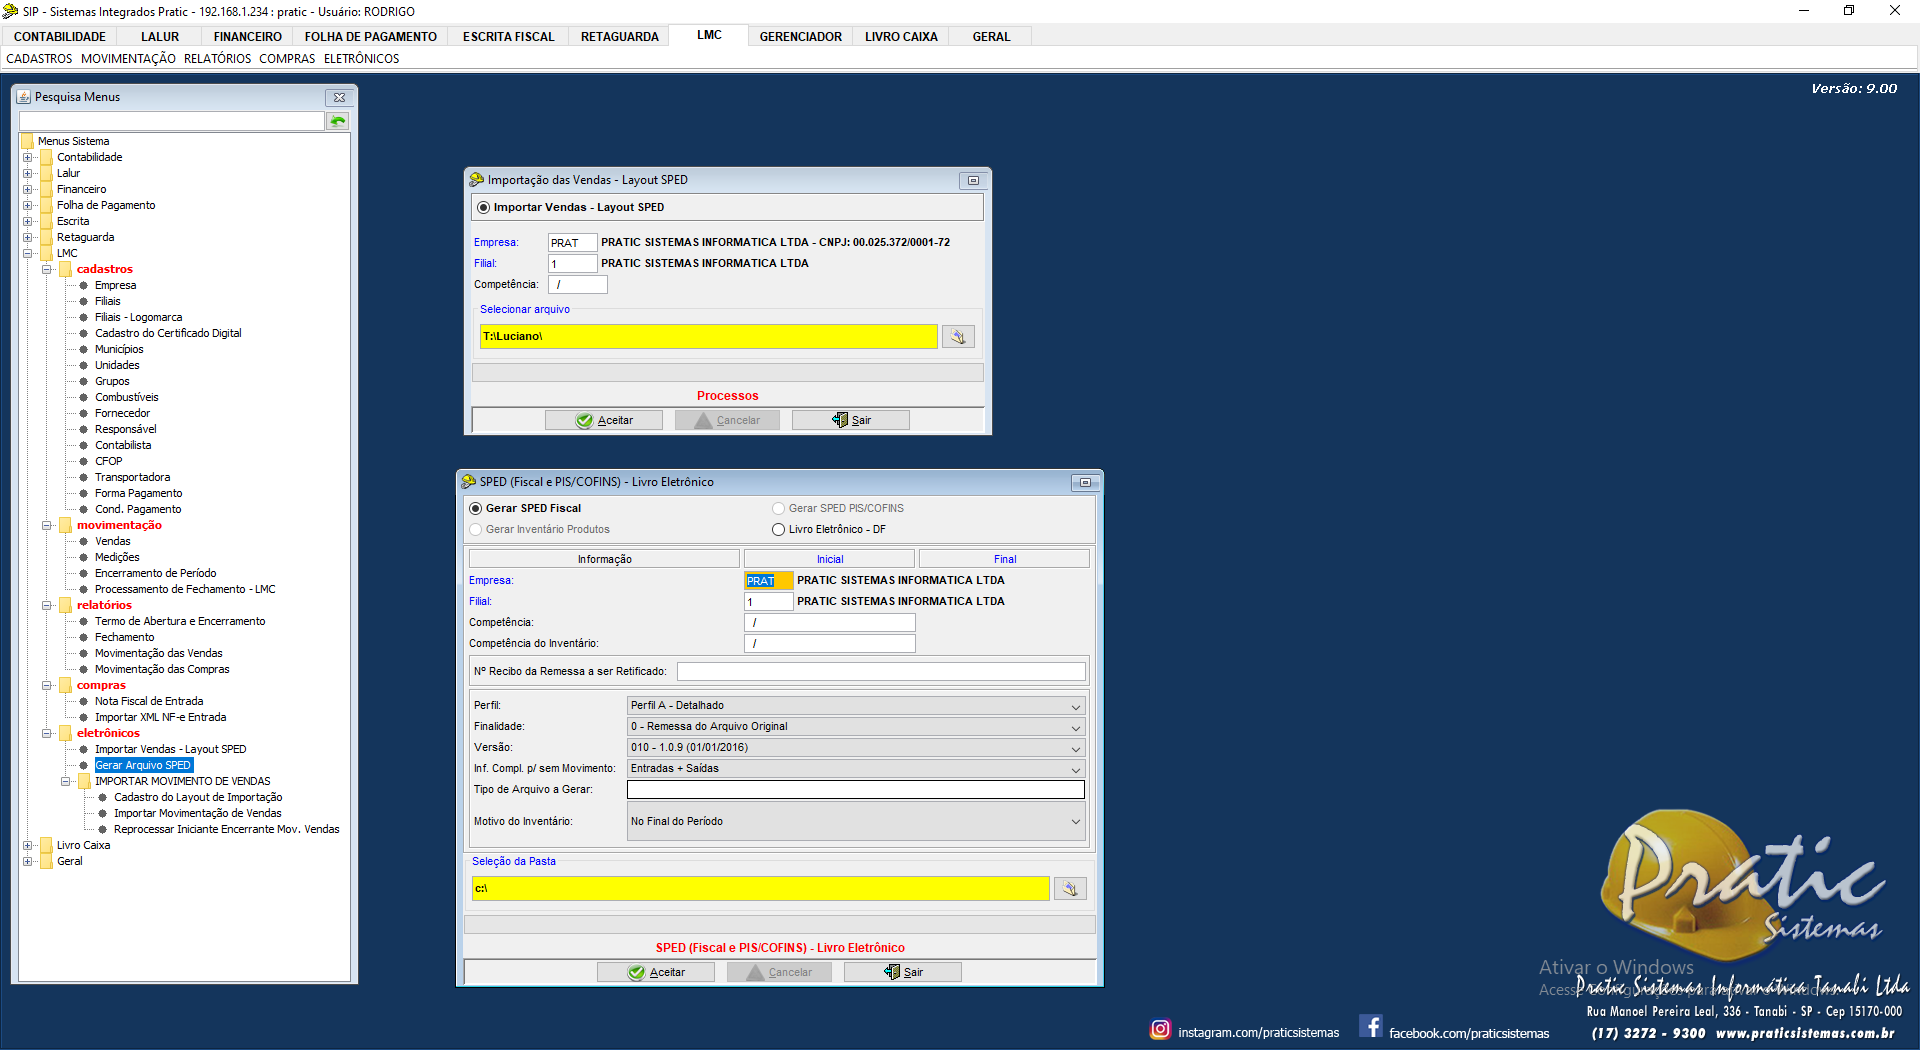Select Importar Vendas - Layout SPED radio
The image size is (1920, 1050).
tap(484, 208)
